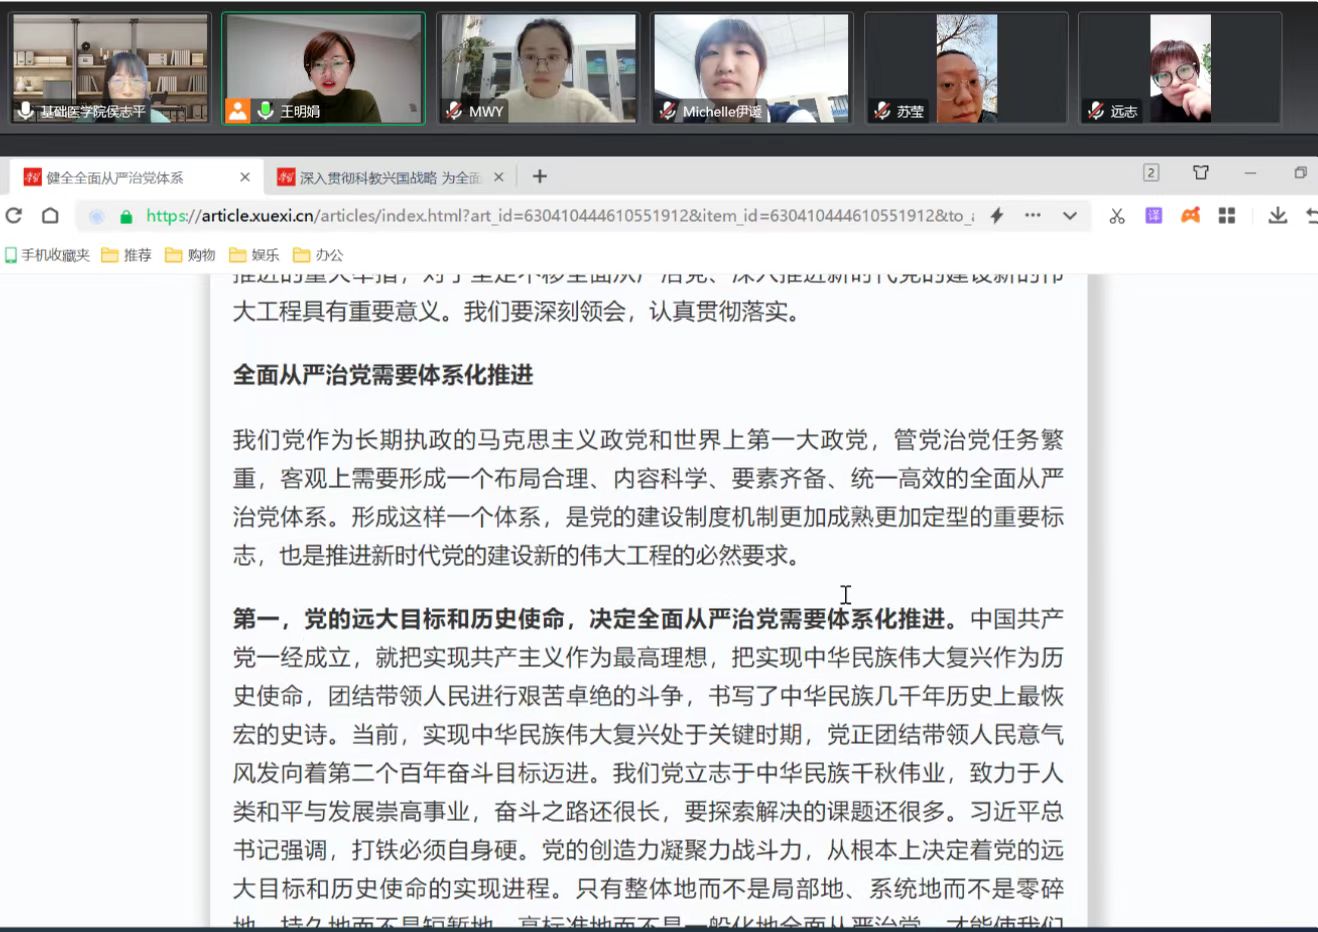Open the three-dot more options in address bar
Screen dimensions: 1318x932
[1033, 216]
